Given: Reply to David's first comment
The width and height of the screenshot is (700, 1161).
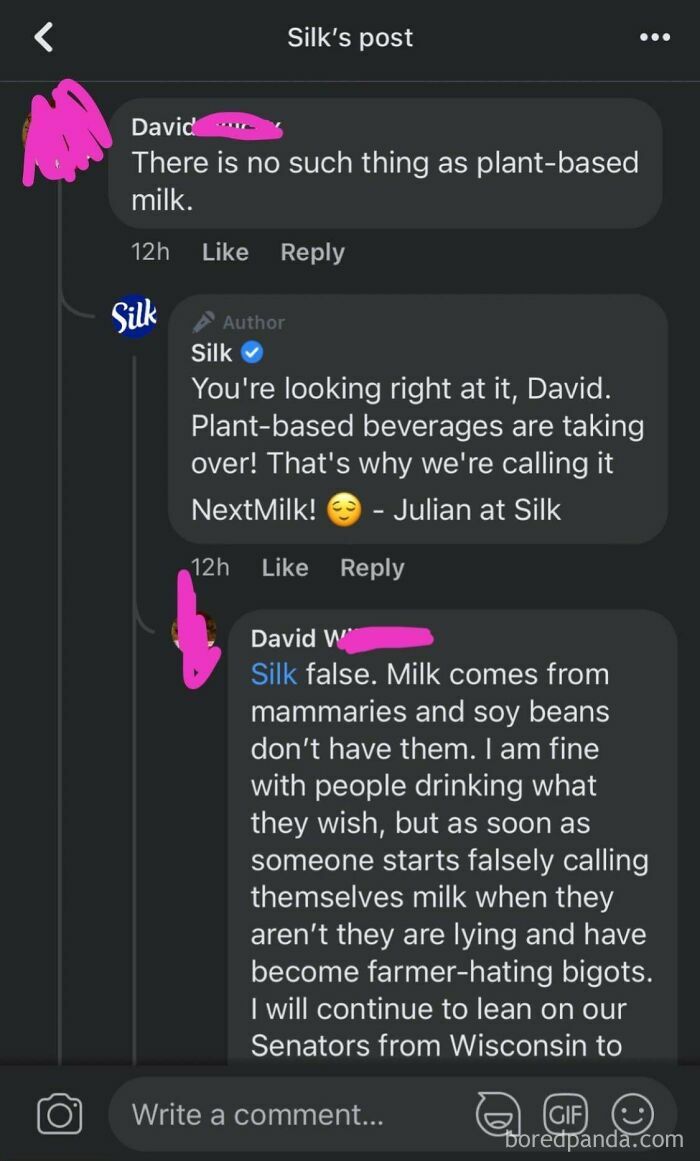Looking at the screenshot, I should click(312, 252).
